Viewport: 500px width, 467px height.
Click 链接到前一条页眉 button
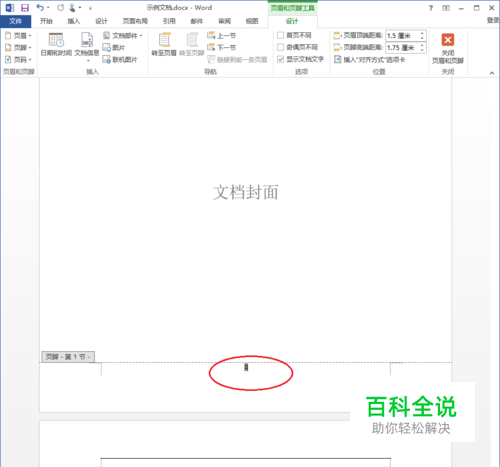[237, 59]
